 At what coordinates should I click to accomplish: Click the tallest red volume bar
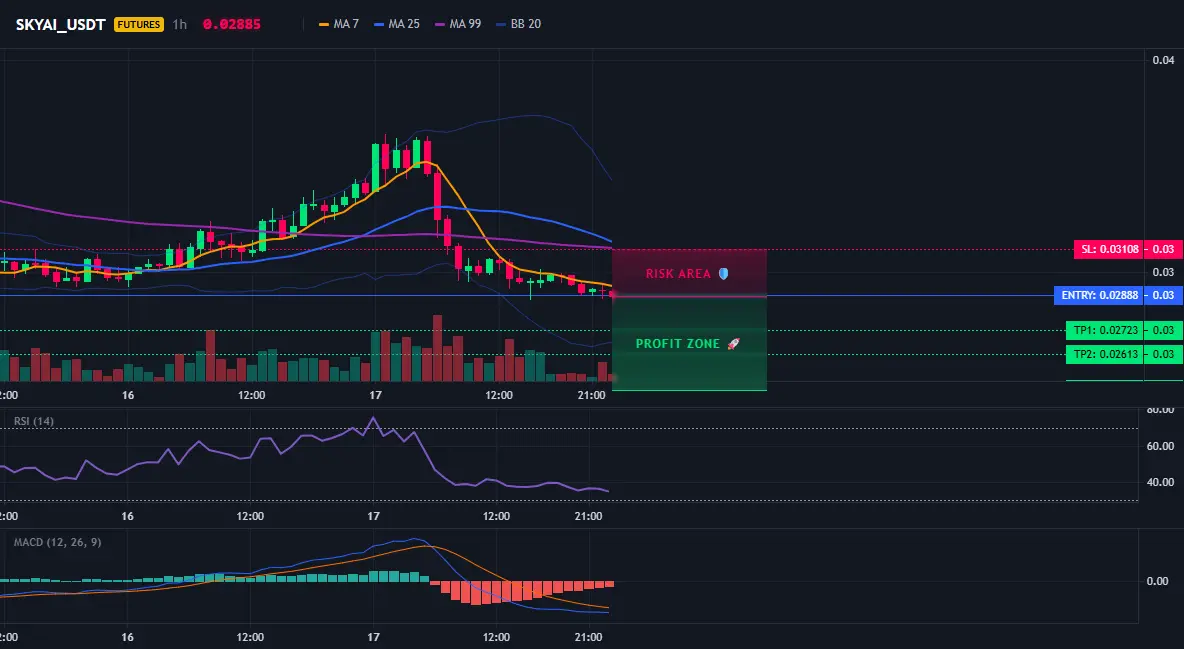click(437, 348)
